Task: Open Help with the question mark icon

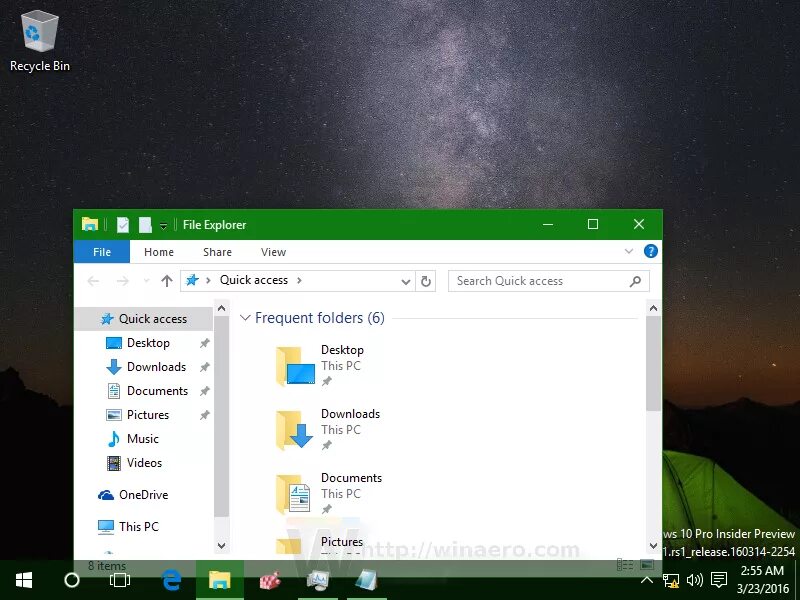Action: (651, 251)
